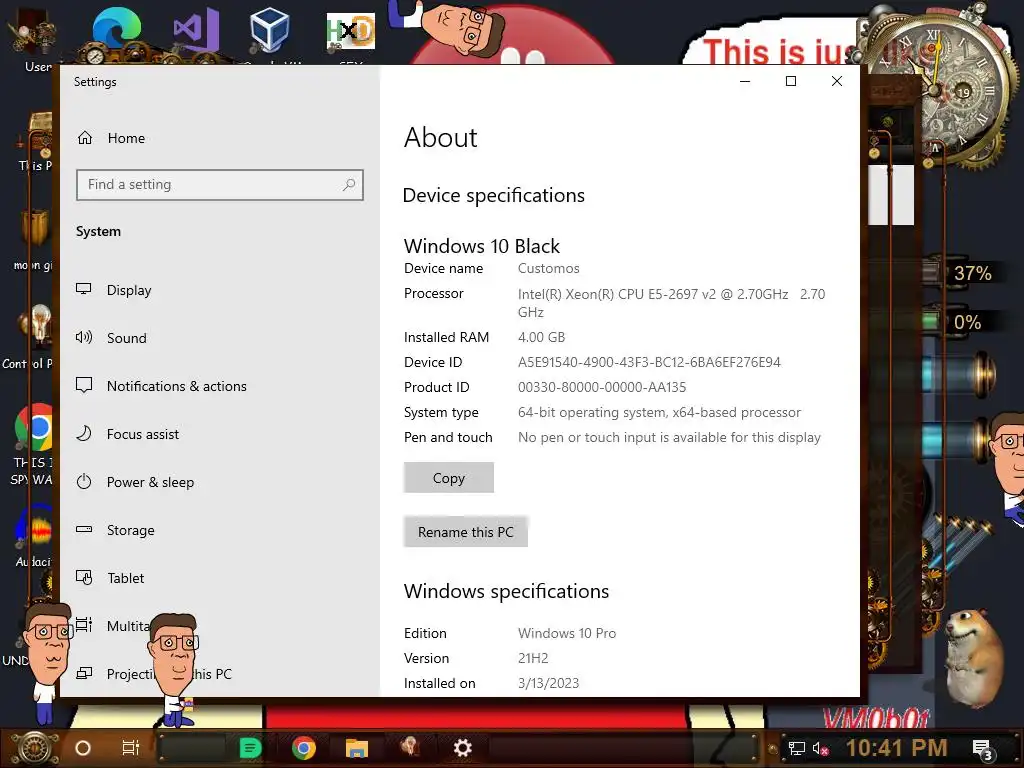Viewport: 1024px width, 768px height.
Task: Click the 10:41 PM taskbar clock
Action: pyautogui.click(x=896, y=748)
